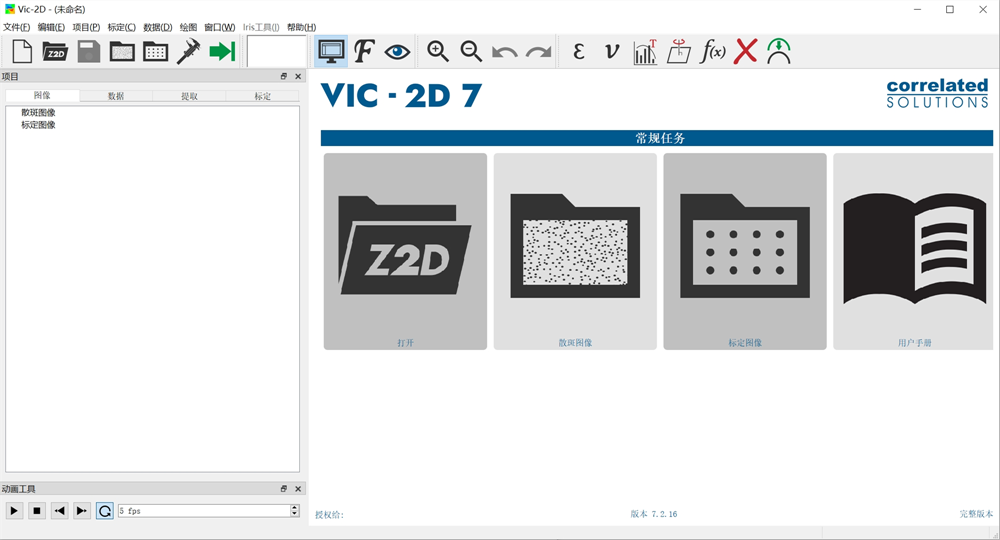Add speckle images via toolbar folder icon
Image resolution: width=1000 pixels, height=540 pixels.
click(122, 52)
